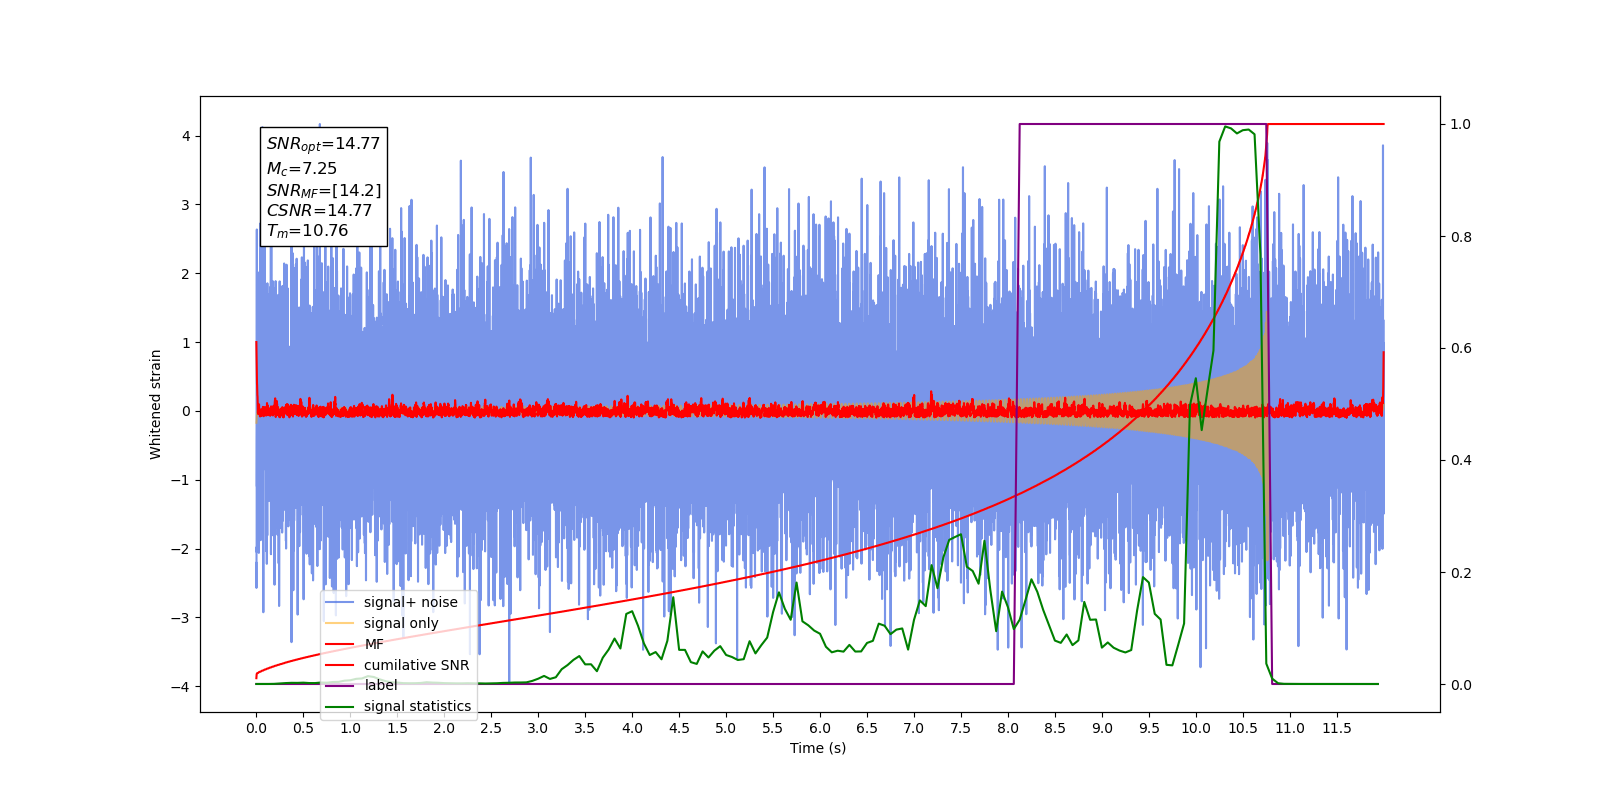This screenshot has height=800, width=1600.
Task: Click the 4 tick on strain axis
Action: [x=186, y=136]
